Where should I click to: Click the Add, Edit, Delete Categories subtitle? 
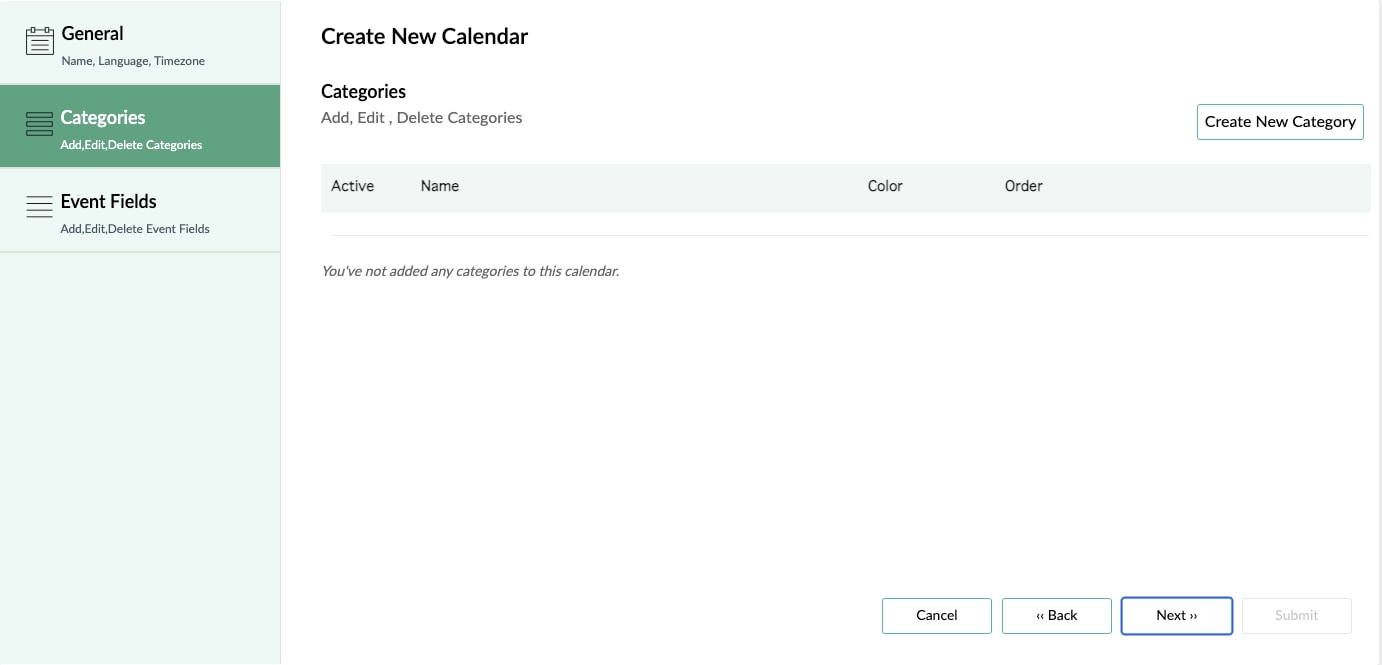[x=421, y=117]
